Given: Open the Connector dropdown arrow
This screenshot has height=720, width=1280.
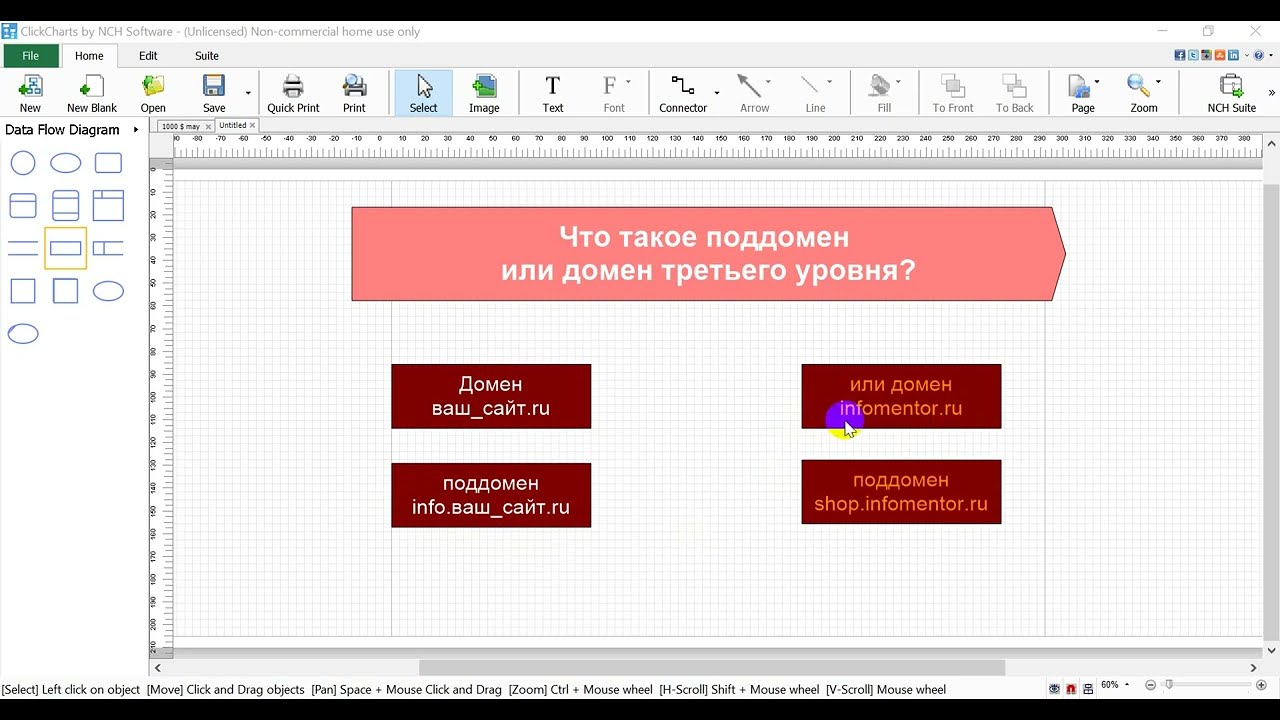Looking at the screenshot, I should (717, 93).
